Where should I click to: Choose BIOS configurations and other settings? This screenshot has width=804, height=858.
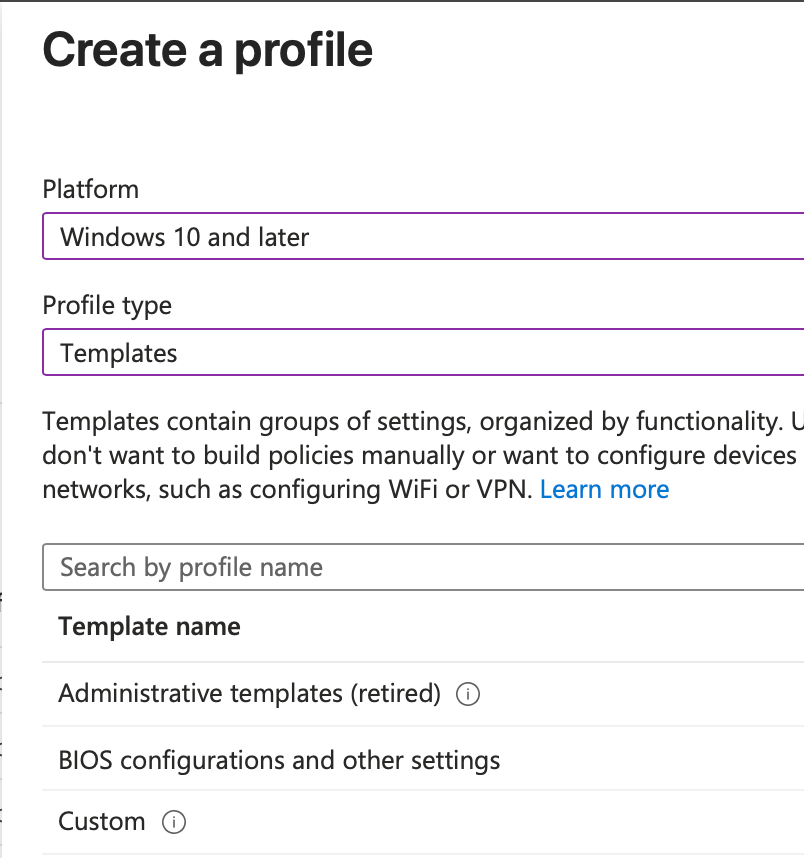(279, 760)
